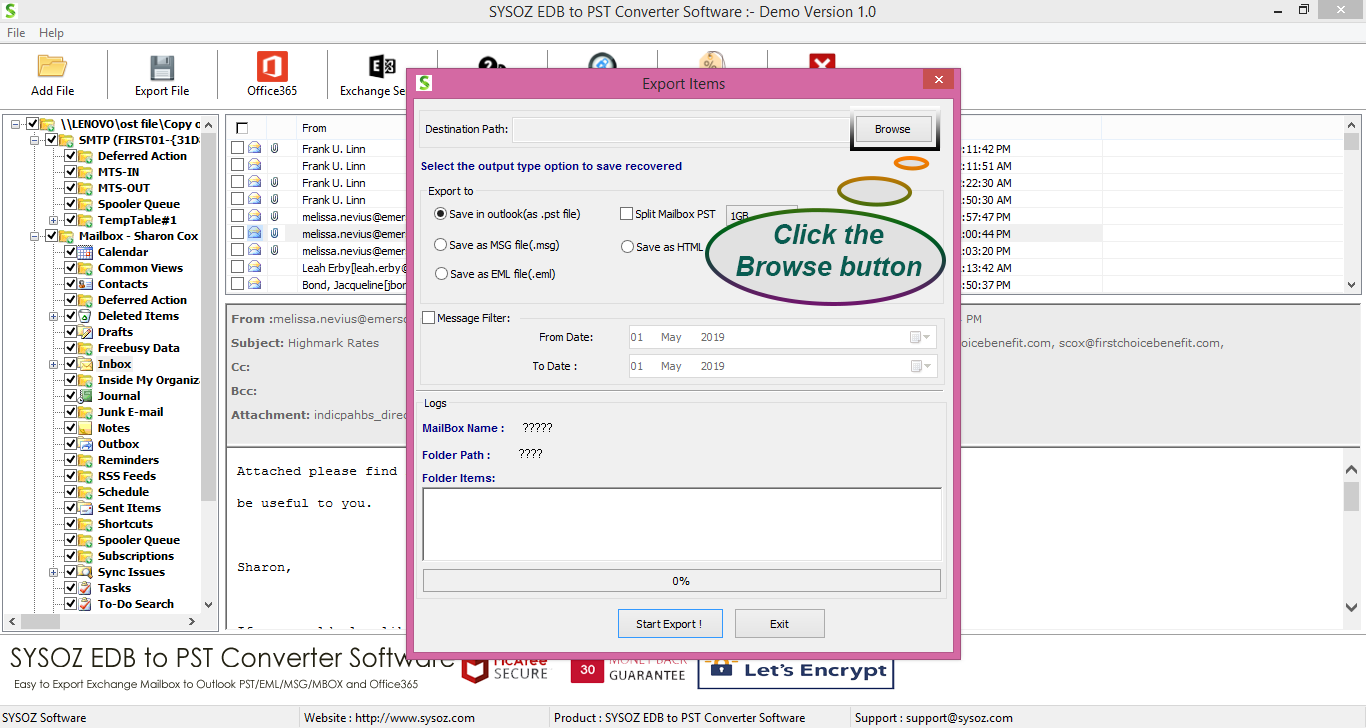This screenshot has width=1366, height=728.
Task: Collapse the \\LENOVO\ost file root node
Action: [15, 124]
